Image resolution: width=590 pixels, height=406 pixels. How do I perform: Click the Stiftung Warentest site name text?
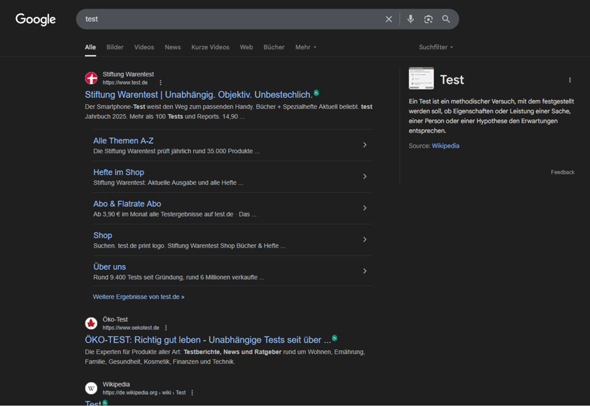(128, 75)
